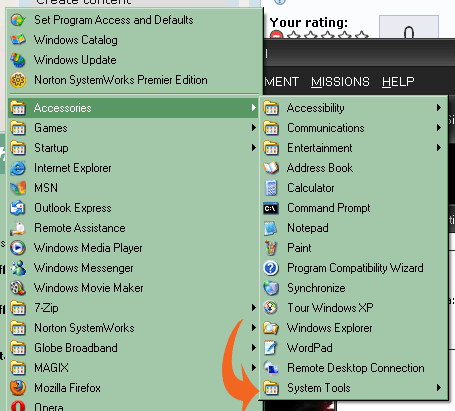
Task: Launch Command Prompt via its icon
Action: click(x=271, y=208)
